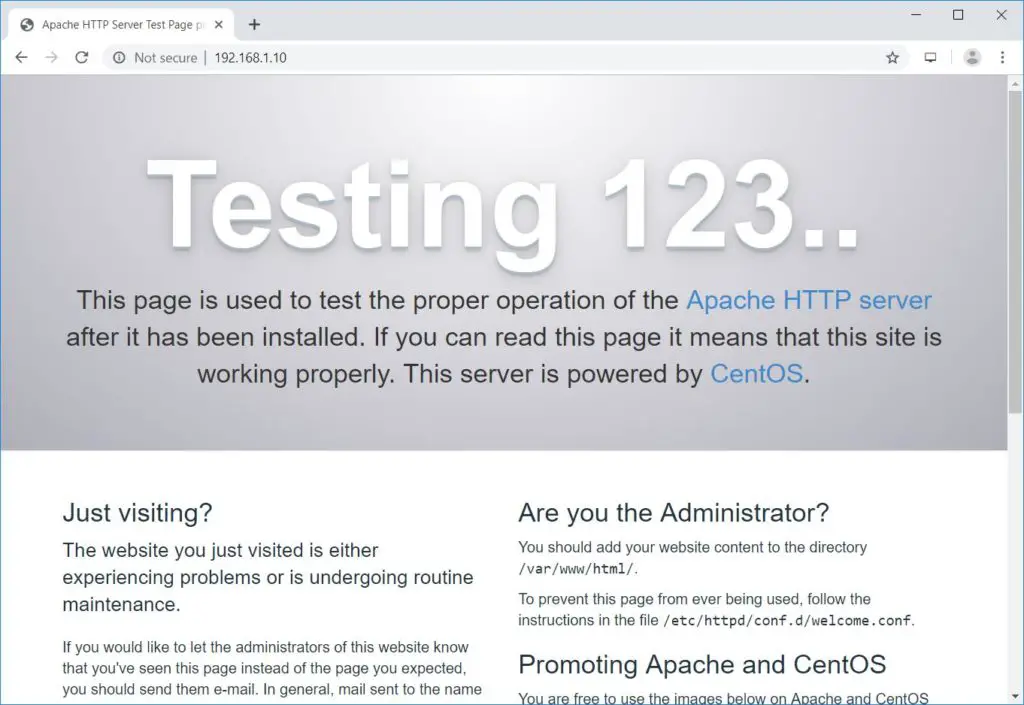Viewport: 1024px width, 705px height.
Task: Close the browser window
Action: [1001, 14]
